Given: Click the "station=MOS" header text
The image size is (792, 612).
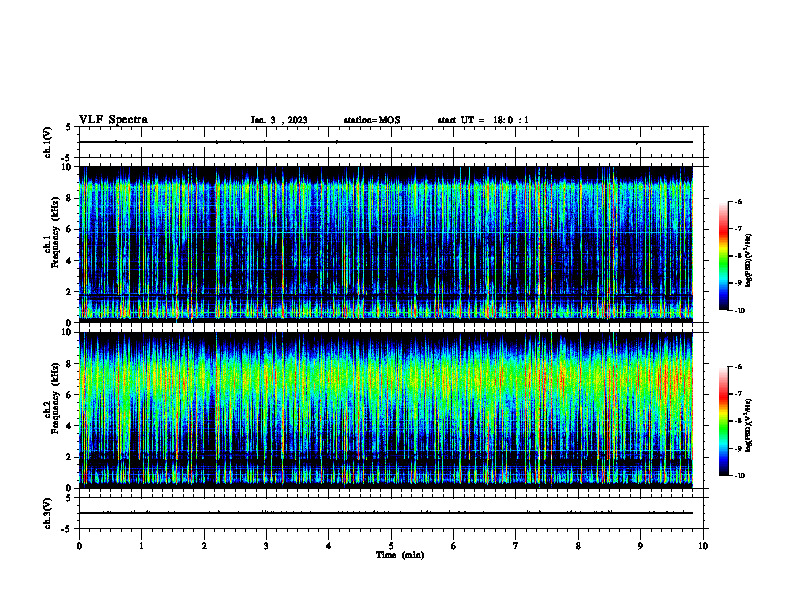Looking at the screenshot, I should pyautogui.click(x=372, y=120).
